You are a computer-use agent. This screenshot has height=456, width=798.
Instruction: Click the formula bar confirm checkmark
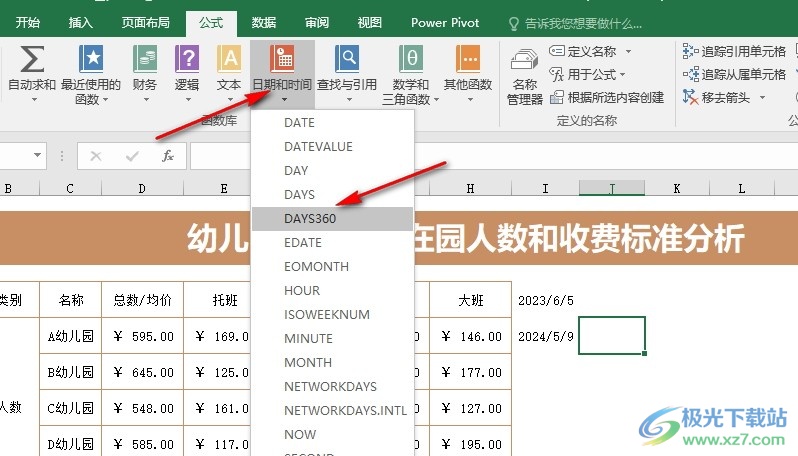point(132,156)
